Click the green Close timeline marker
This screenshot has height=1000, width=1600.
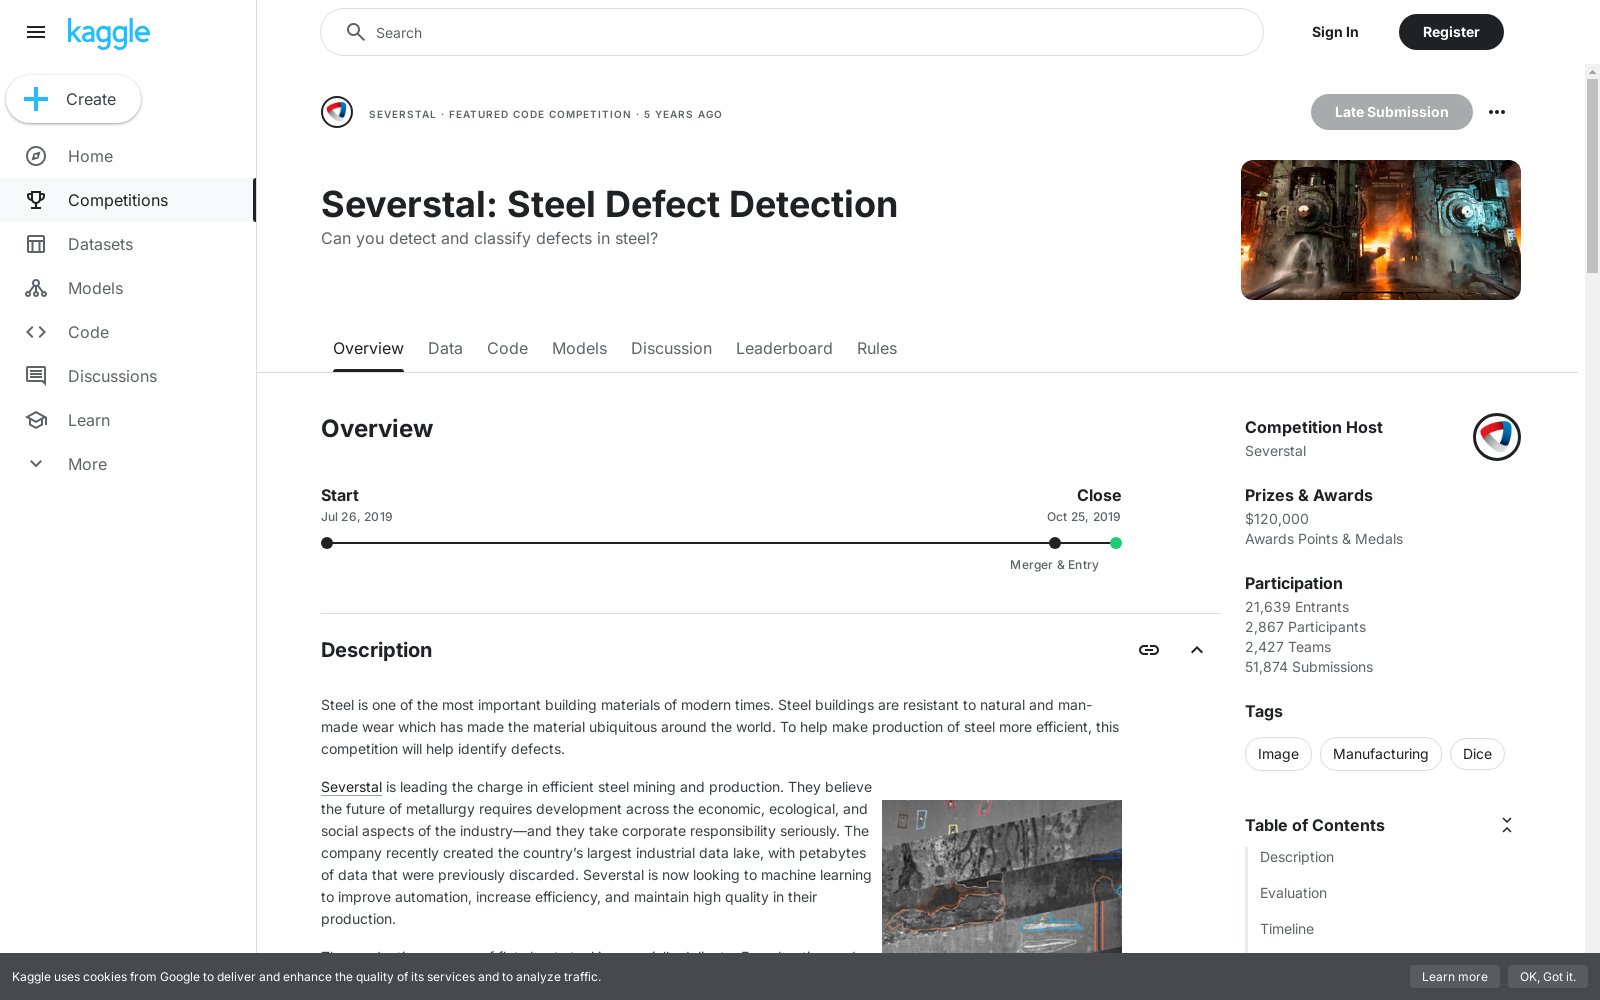click(x=1116, y=543)
